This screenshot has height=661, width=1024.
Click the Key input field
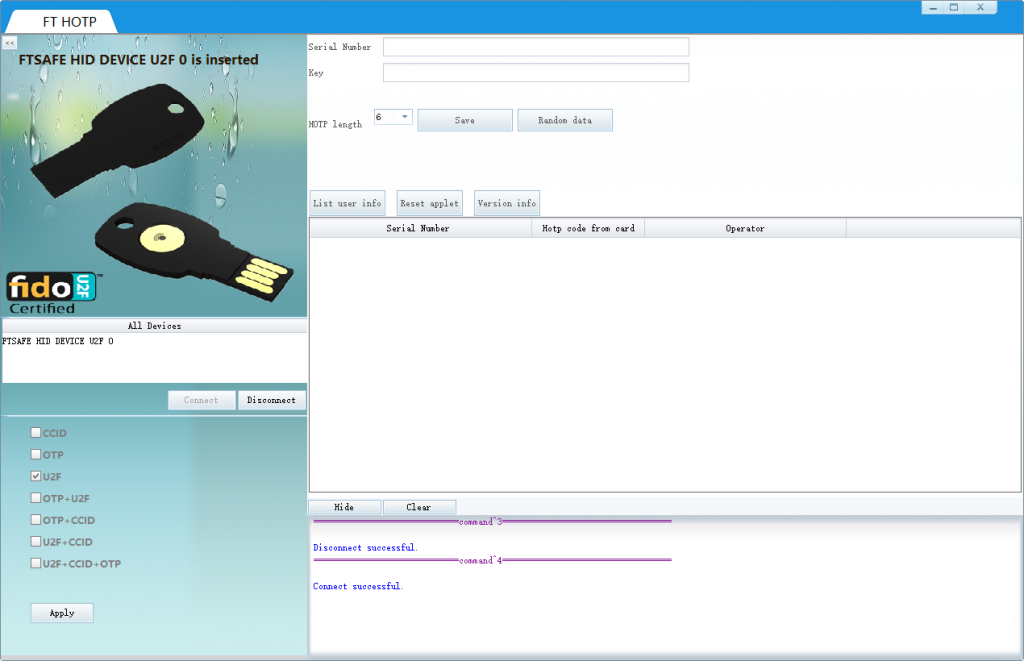[x=535, y=72]
